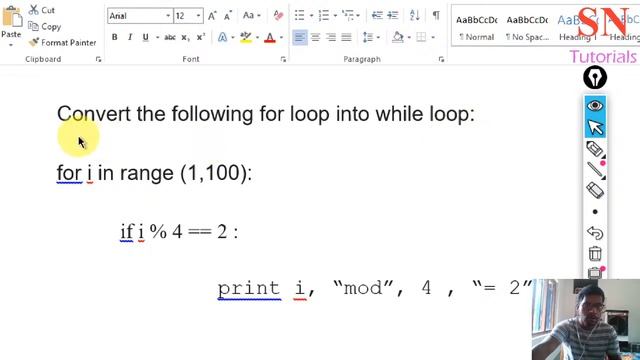Toggle superscript formatting
This screenshot has width=640, height=360.
point(201,37)
